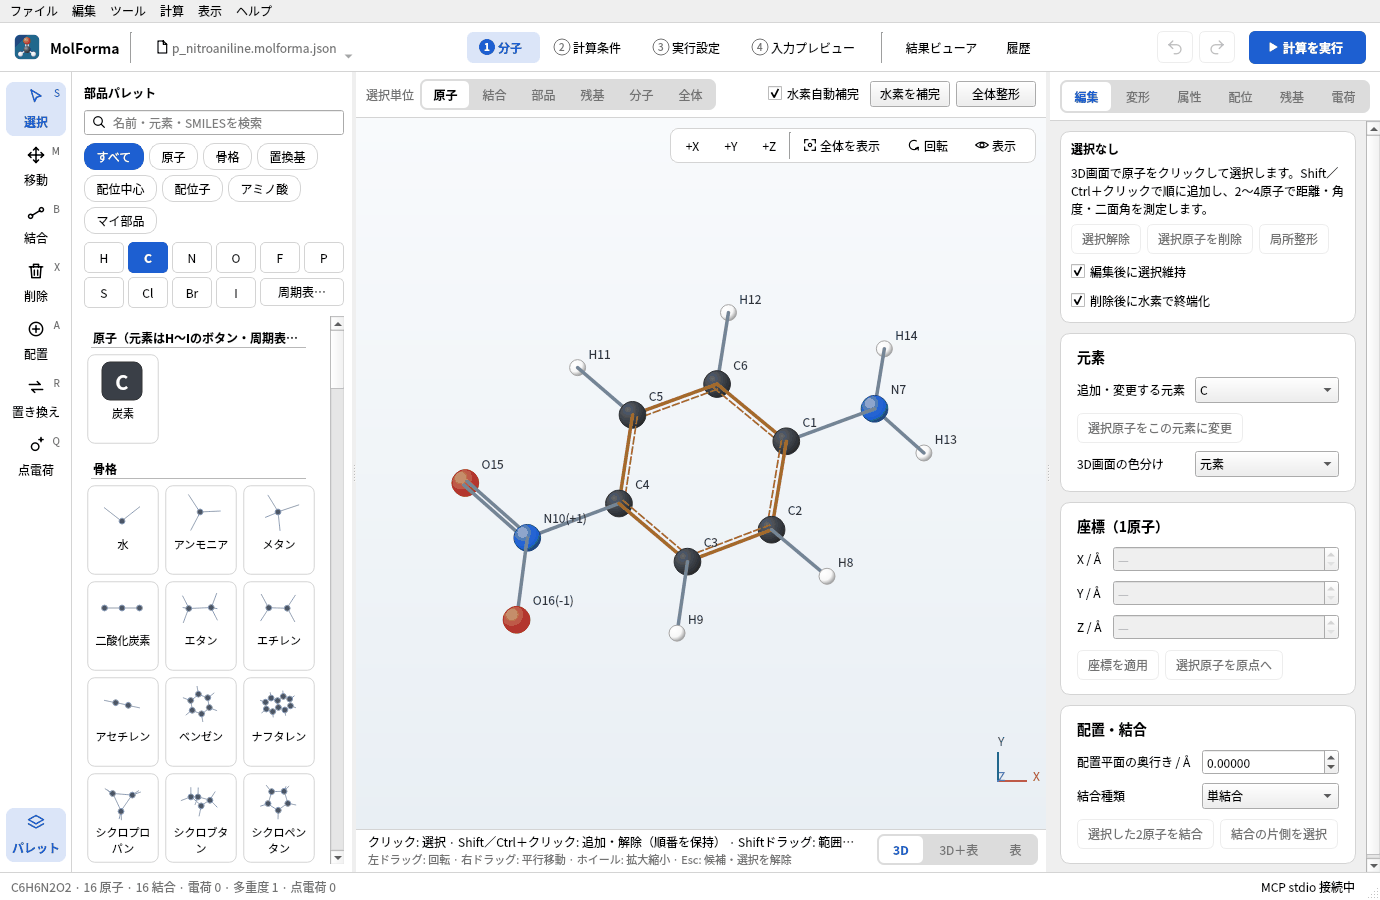
Task: Activate the 結合 bond tool
Action: (36, 224)
